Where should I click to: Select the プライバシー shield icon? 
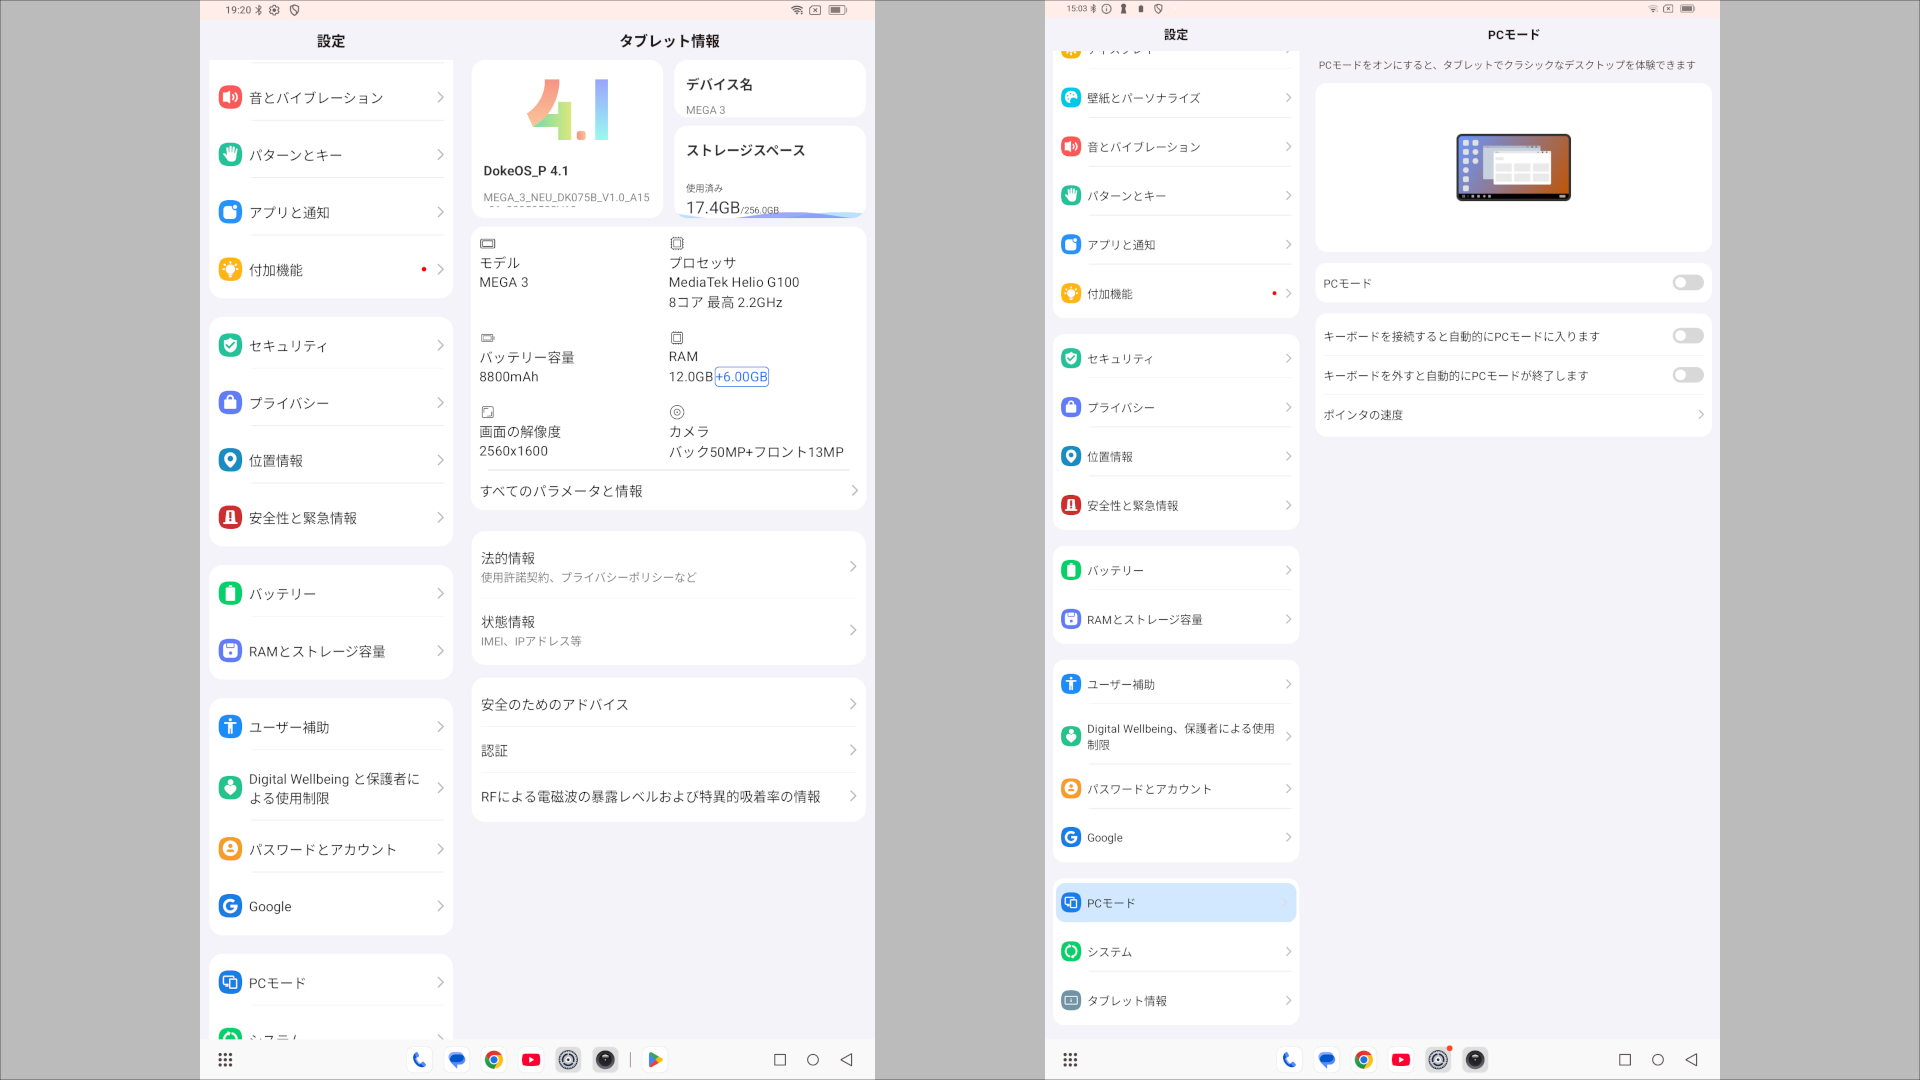click(230, 402)
